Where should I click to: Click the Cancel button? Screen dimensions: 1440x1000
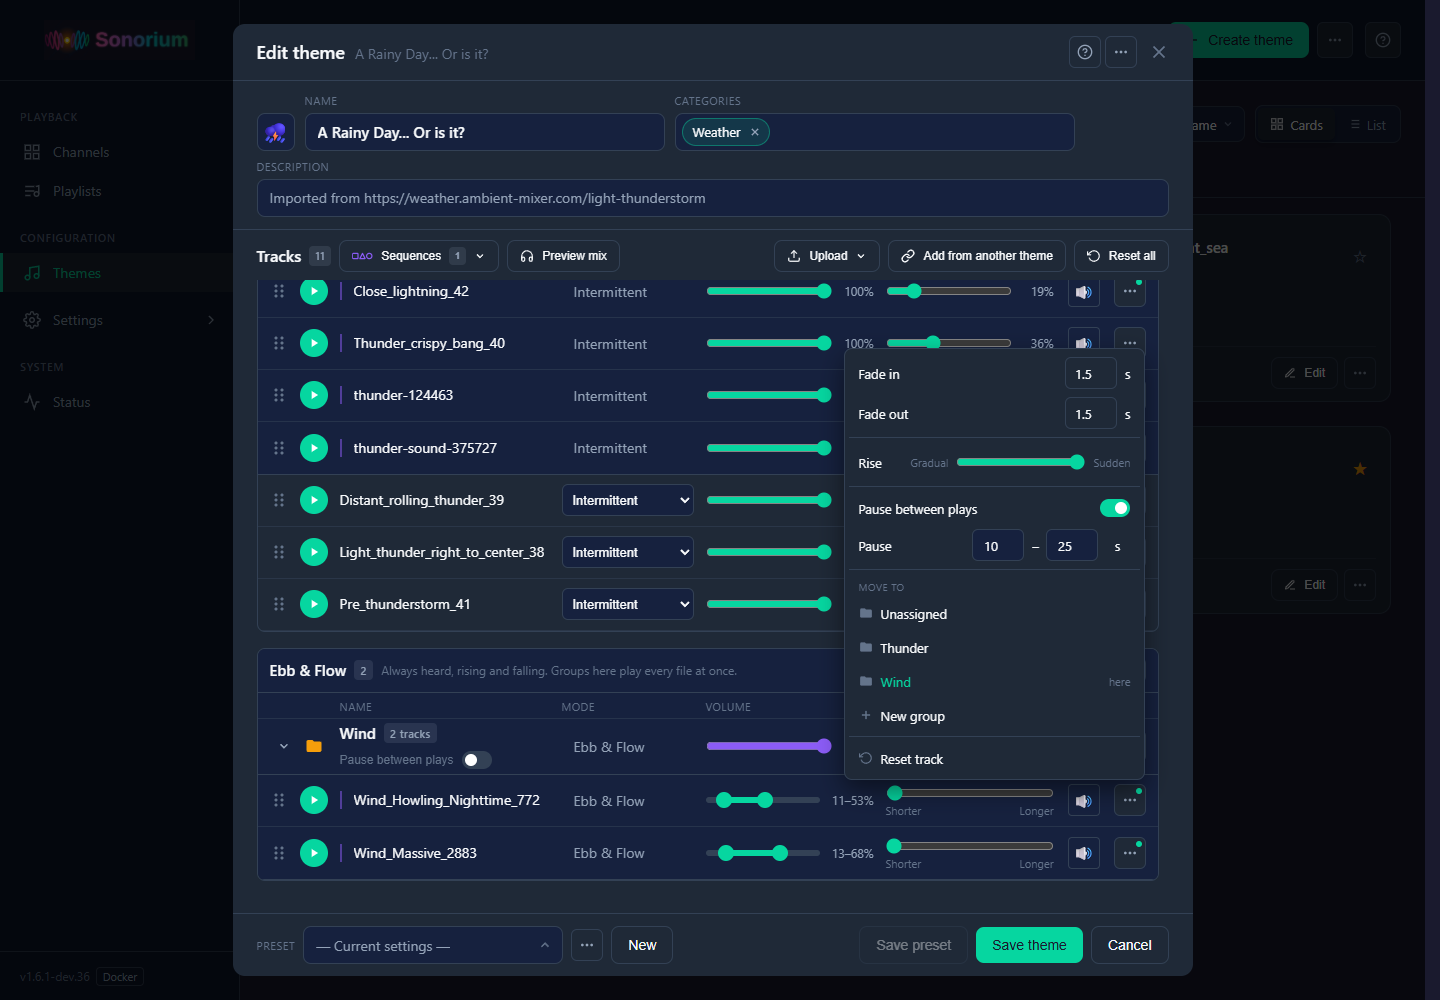click(1130, 945)
